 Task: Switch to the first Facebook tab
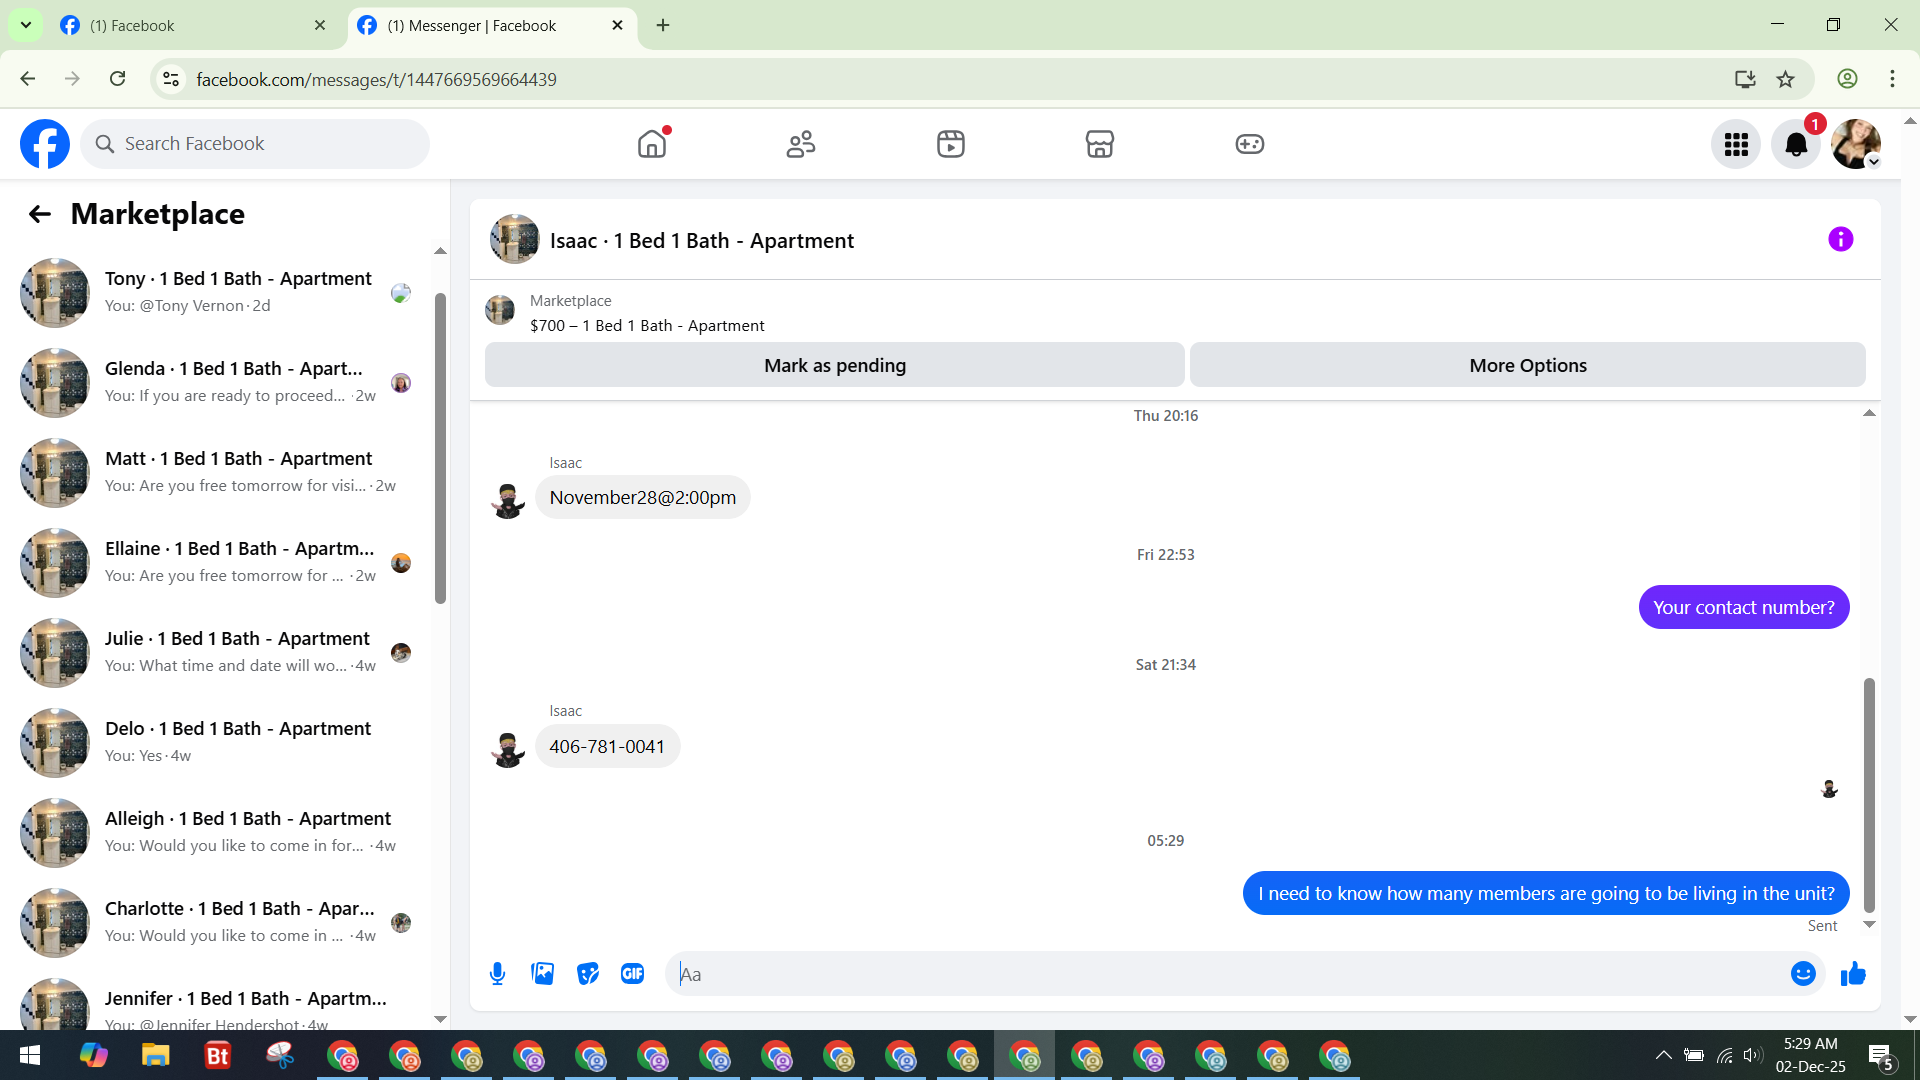[190, 25]
